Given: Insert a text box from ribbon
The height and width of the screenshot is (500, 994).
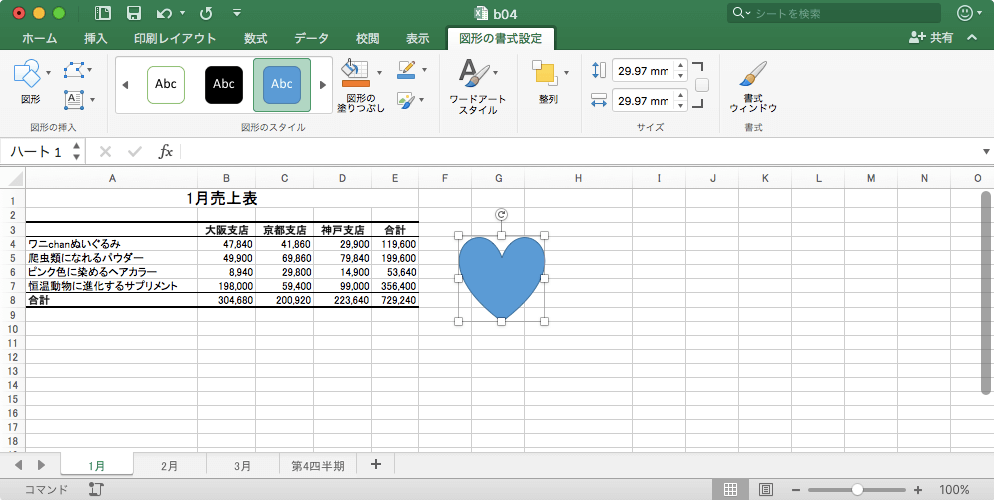Looking at the screenshot, I should (74, 99).
